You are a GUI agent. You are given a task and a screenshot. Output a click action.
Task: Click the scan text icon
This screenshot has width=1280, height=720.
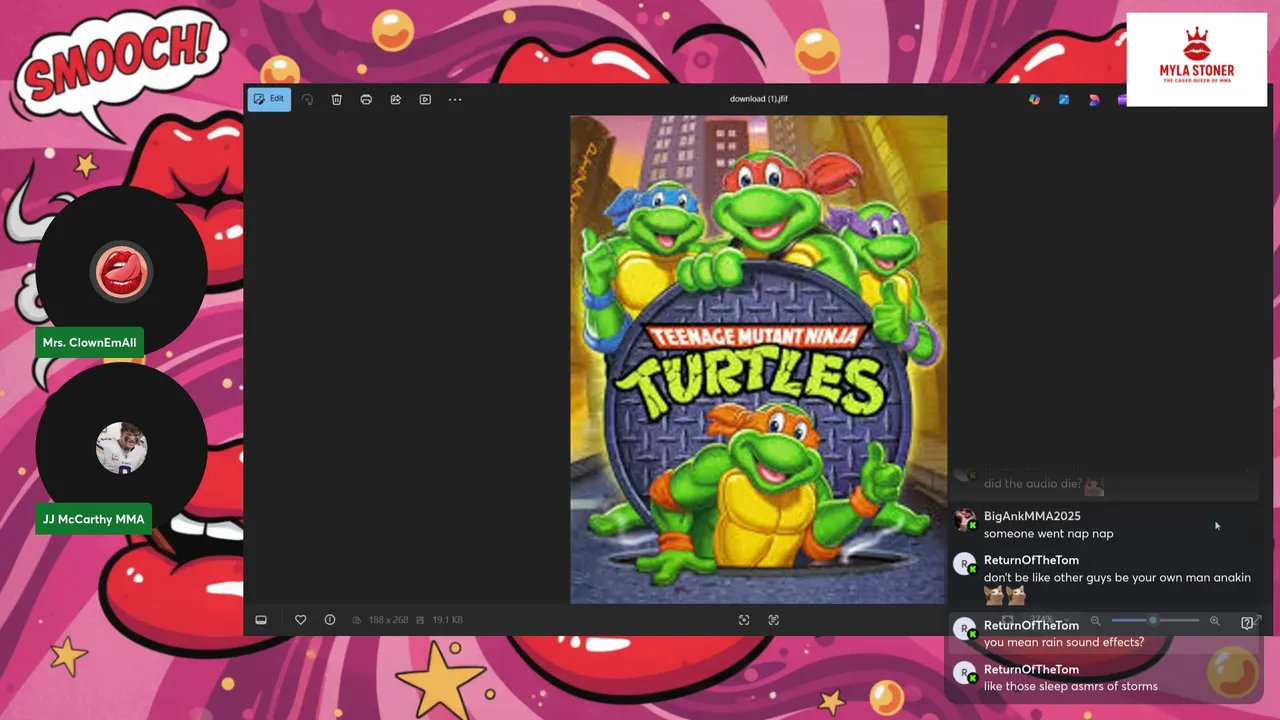[x=774, y=620]
